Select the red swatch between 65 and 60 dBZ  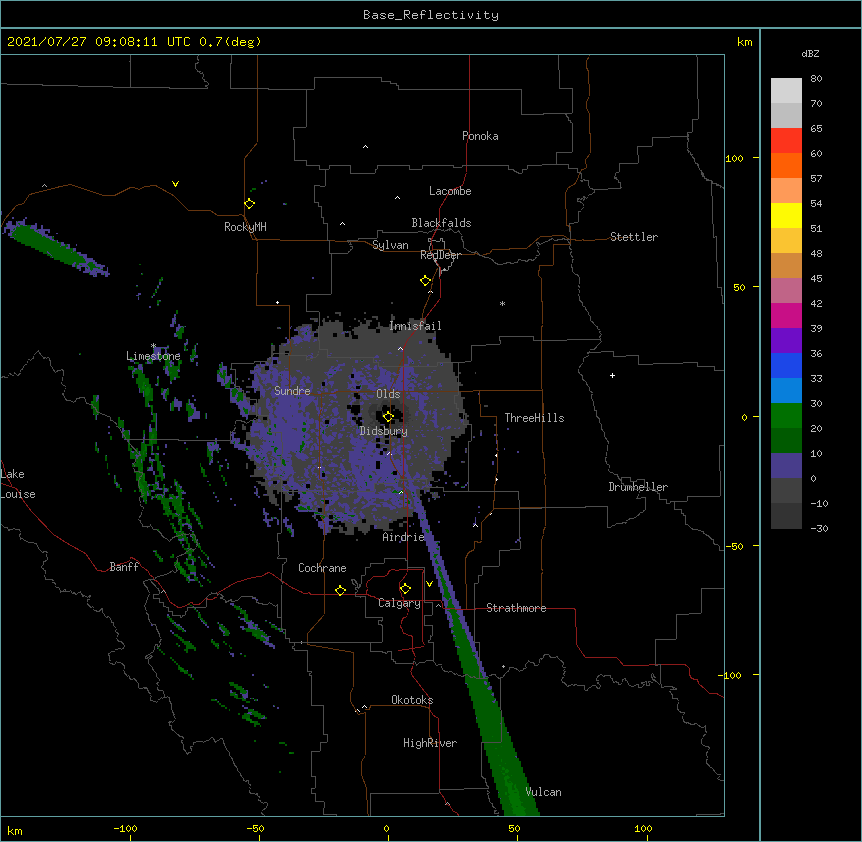click(x=786, y=141)
